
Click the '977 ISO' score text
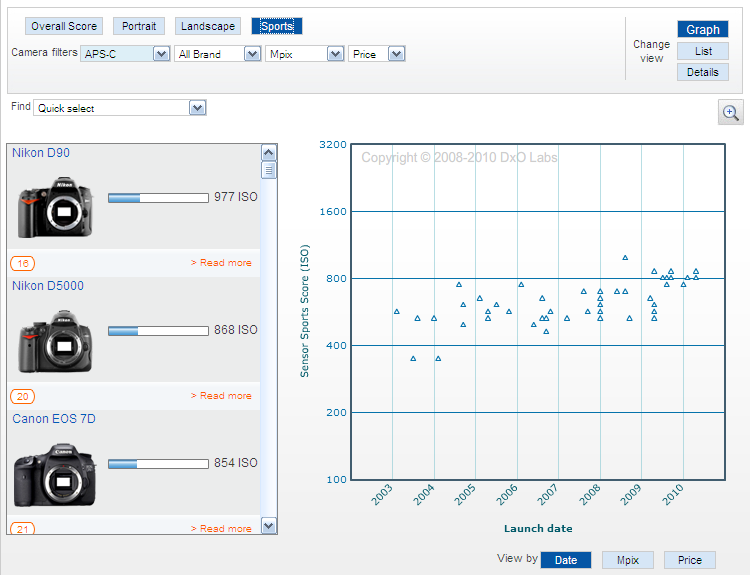click(236, 197)
